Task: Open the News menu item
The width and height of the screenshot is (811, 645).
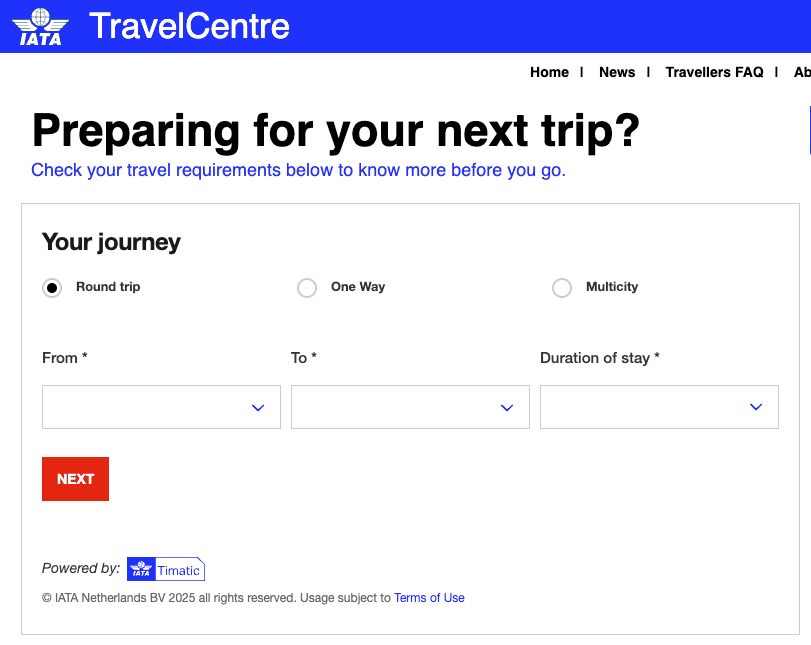Action: tap(617, 72)
